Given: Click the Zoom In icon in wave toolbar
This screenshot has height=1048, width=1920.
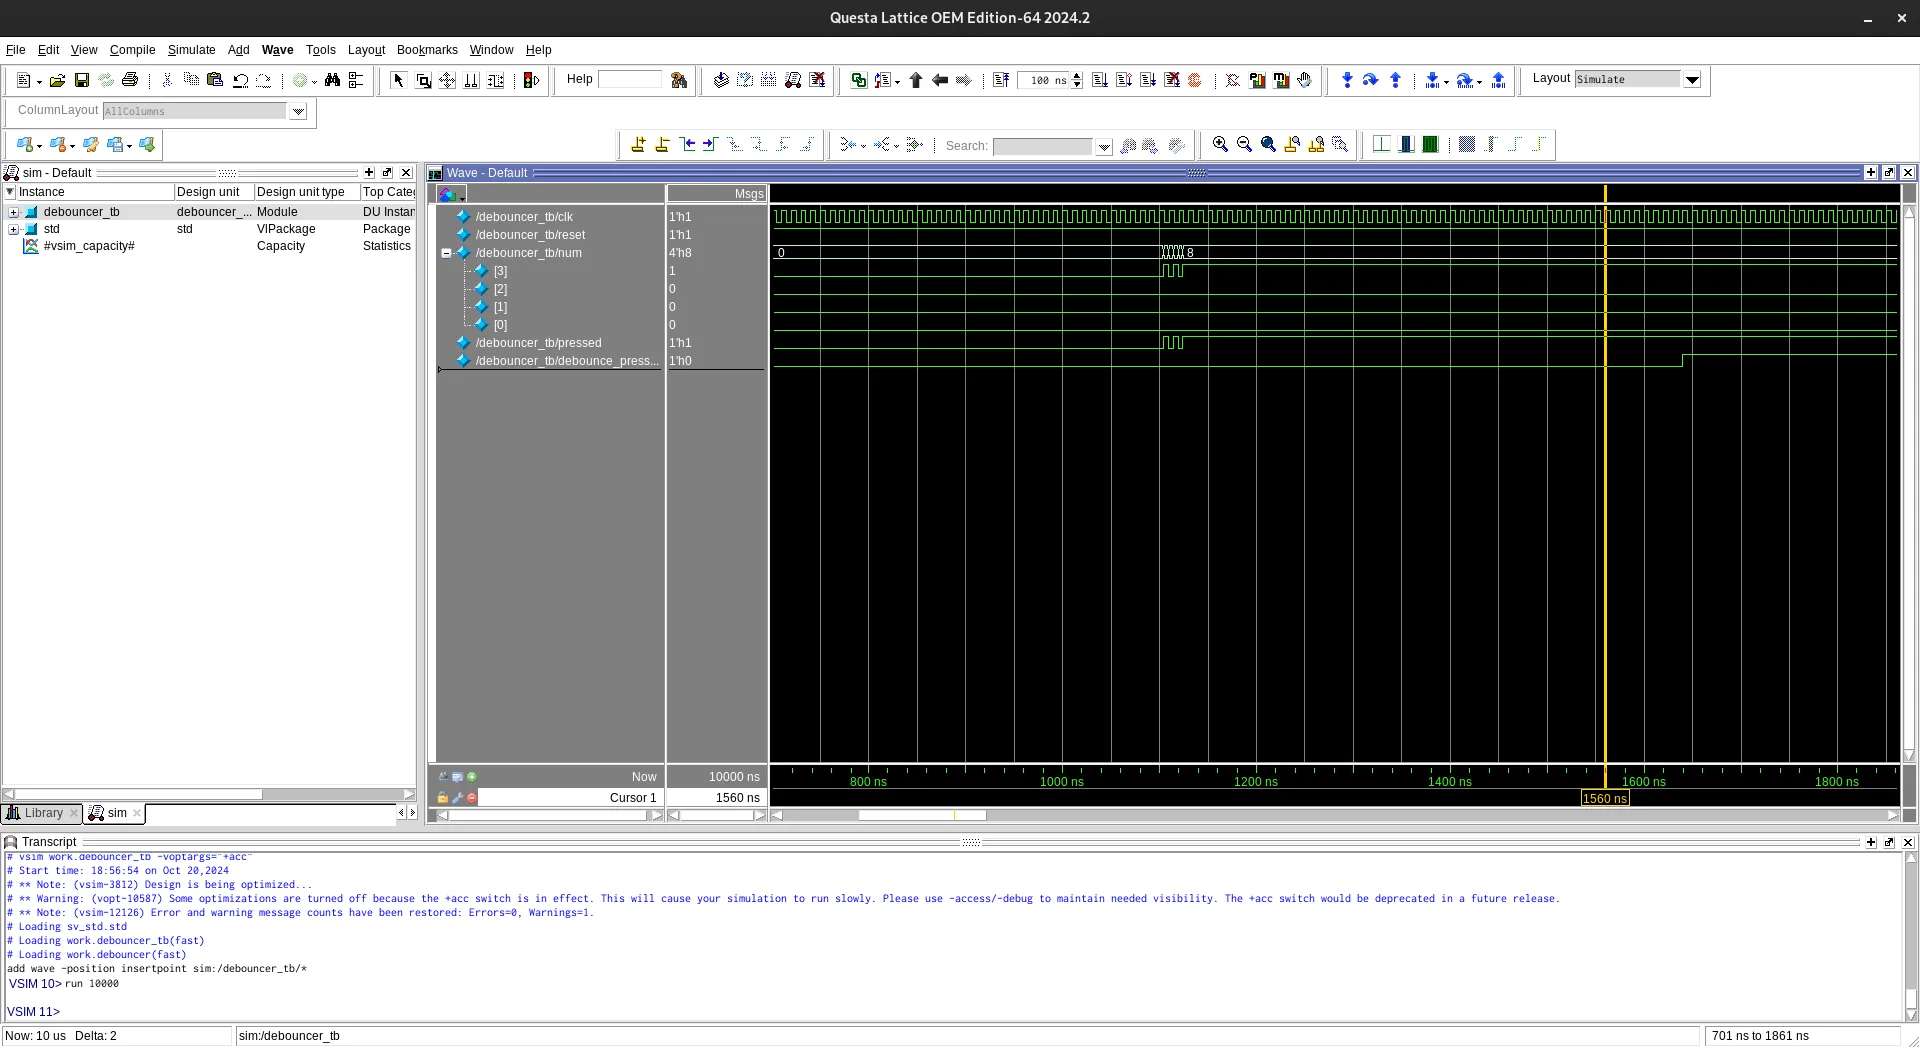Looking at the screenshot, I should [1220, 144].
